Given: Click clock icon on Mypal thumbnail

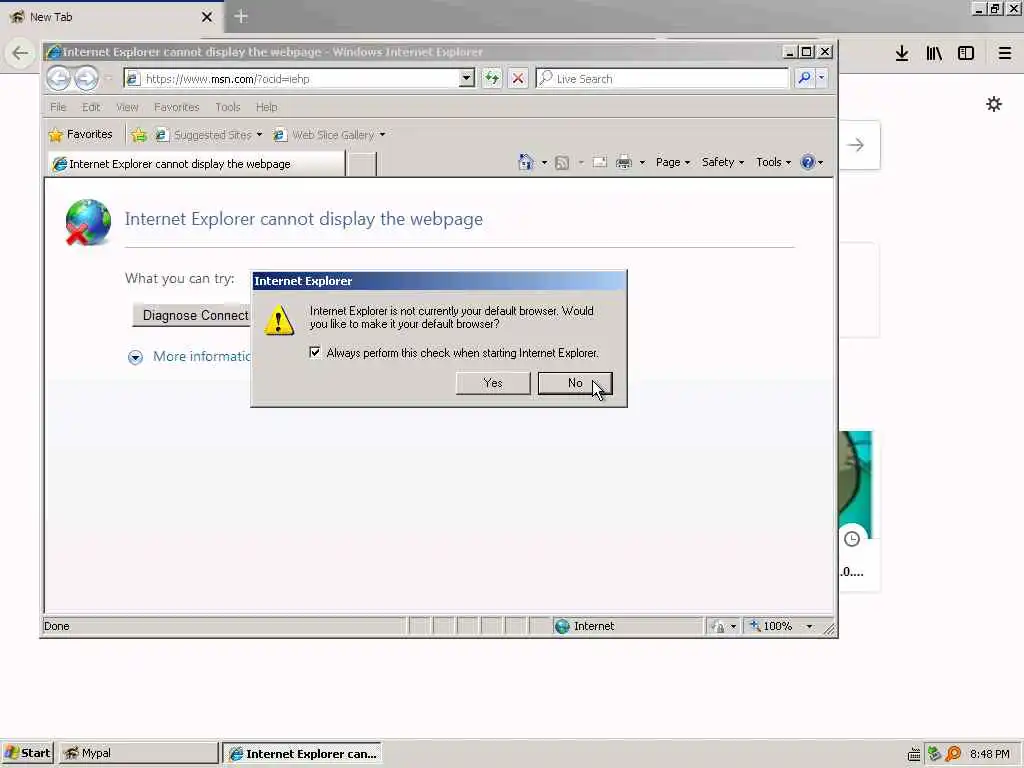Looking at the screenshot, I should pyautogui.click(x=852, y=539).
